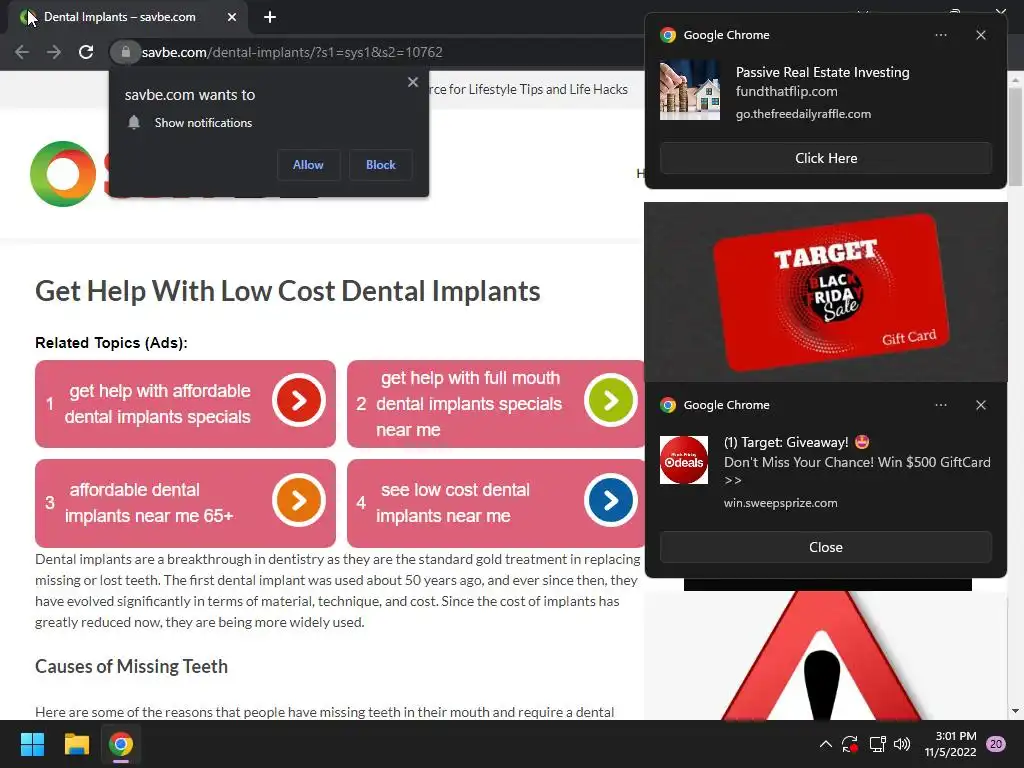Open File Explorer from the taskbar
1024x768 pixels.
pos(76,744)
